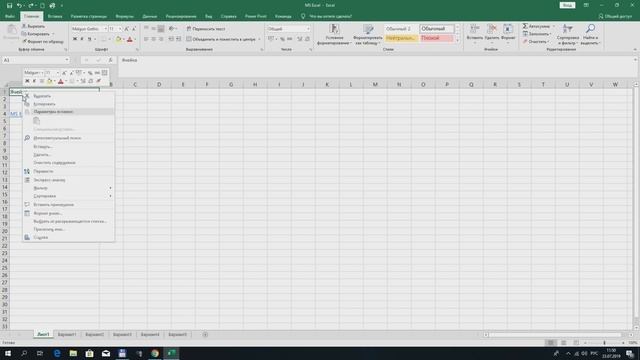Click Вставить cells button in Ячейки group
Screen dimensions: 640x360
(x=475, y=33)
